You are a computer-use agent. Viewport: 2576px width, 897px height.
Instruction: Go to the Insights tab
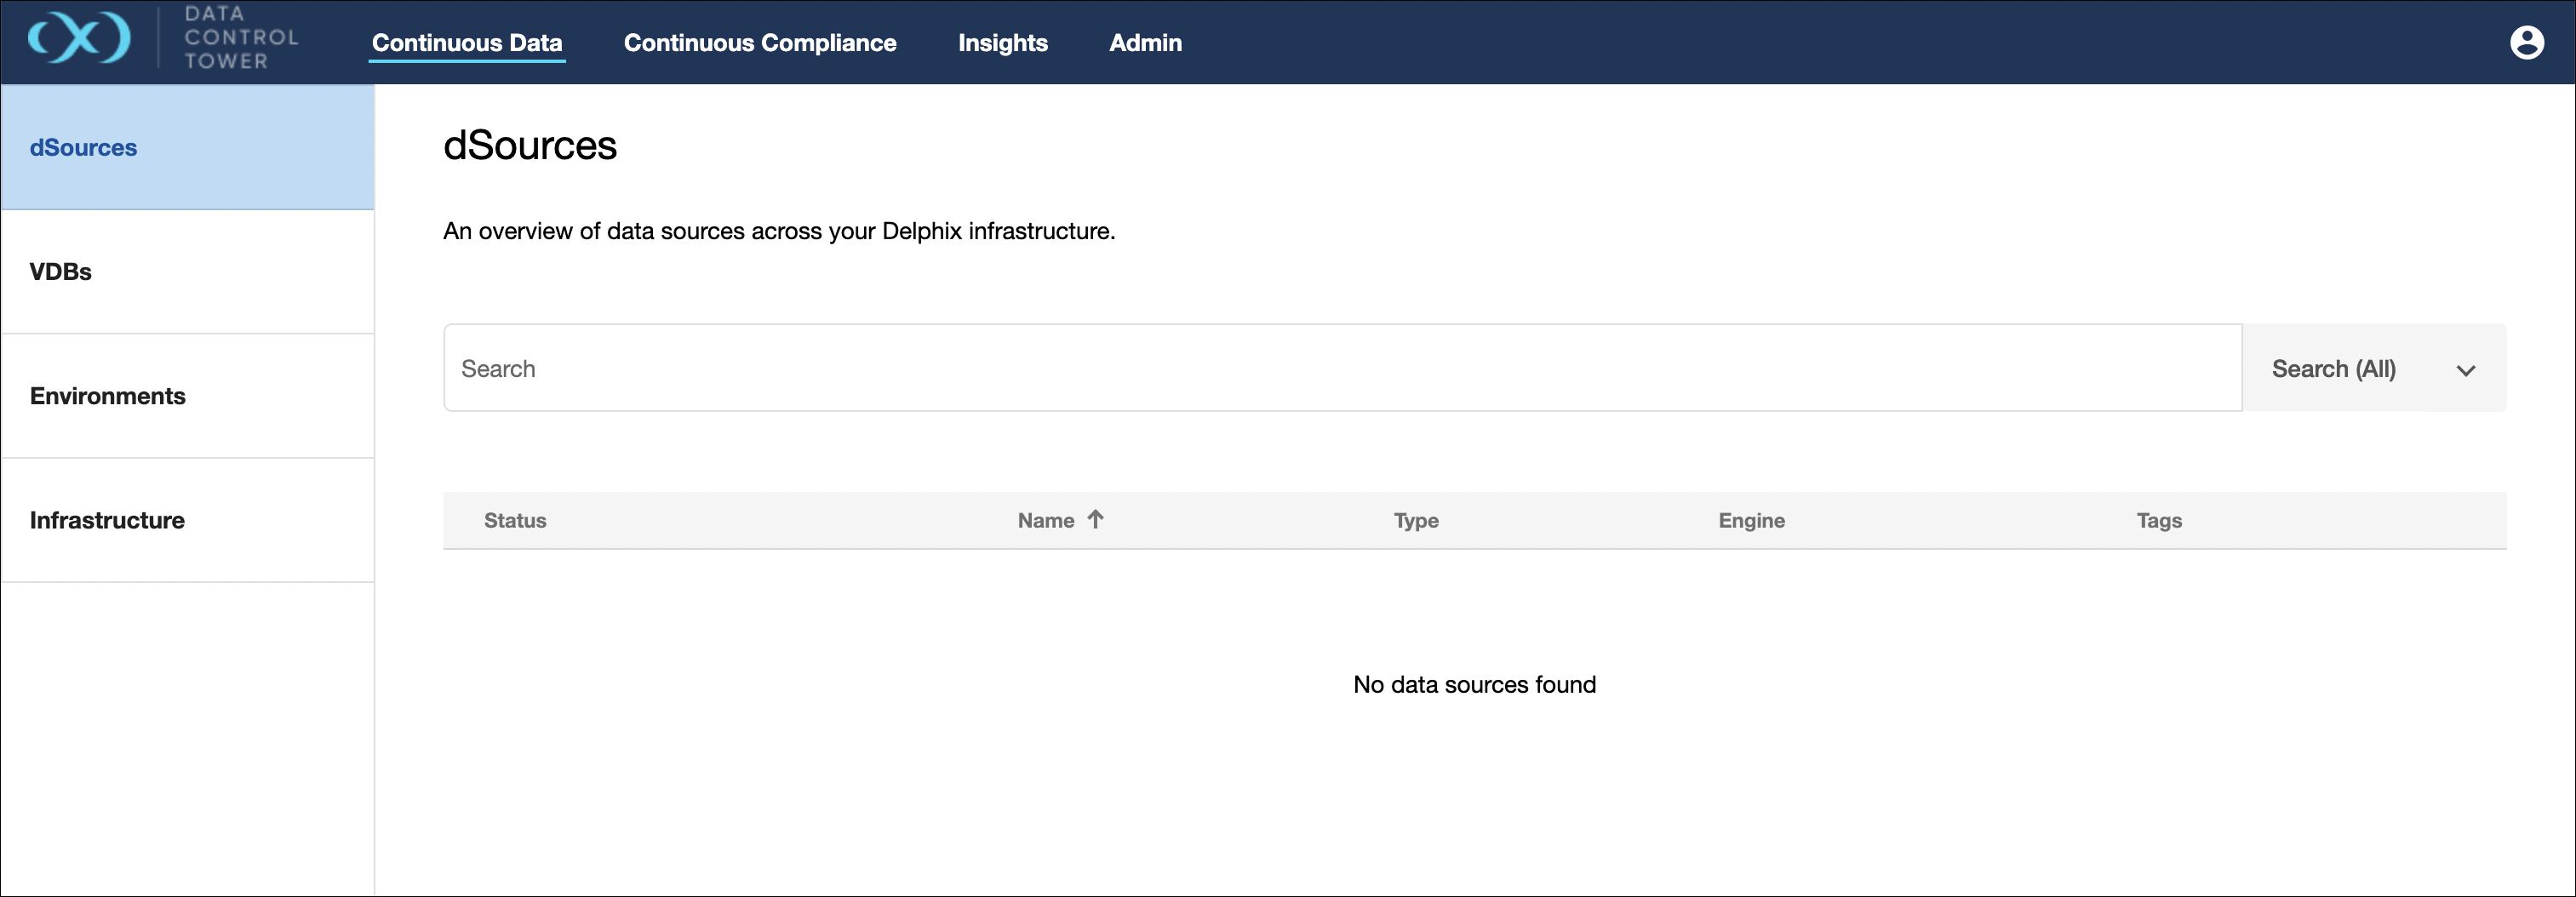click(x=1002, y=43)
